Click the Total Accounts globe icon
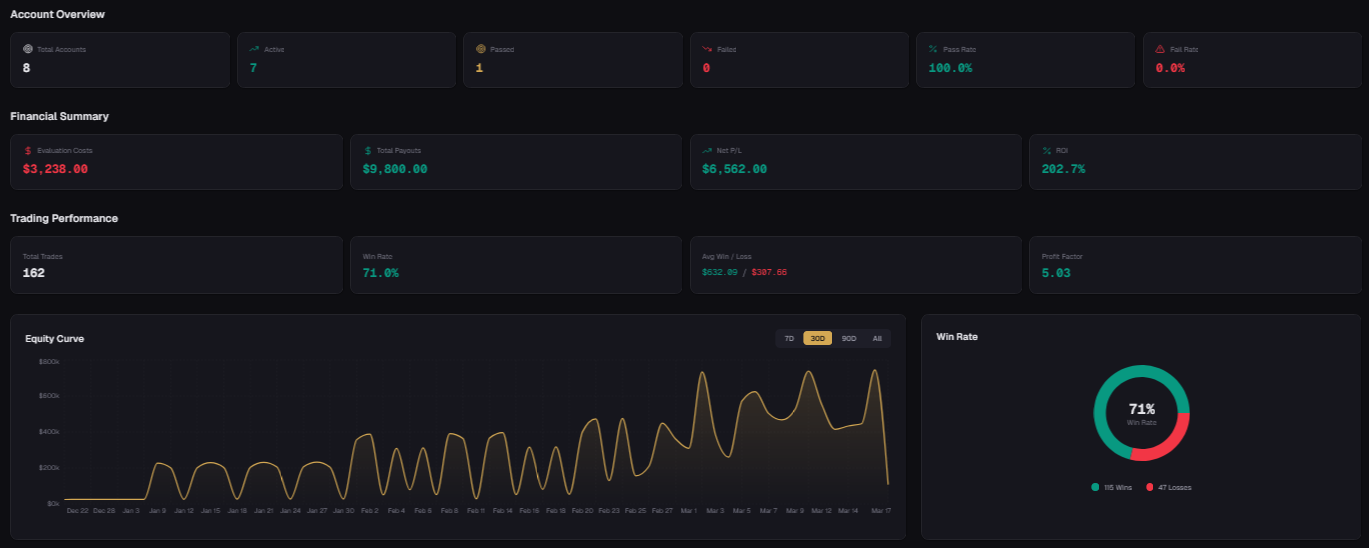This screenshot has height=548, width=1369. click(28, 49)
